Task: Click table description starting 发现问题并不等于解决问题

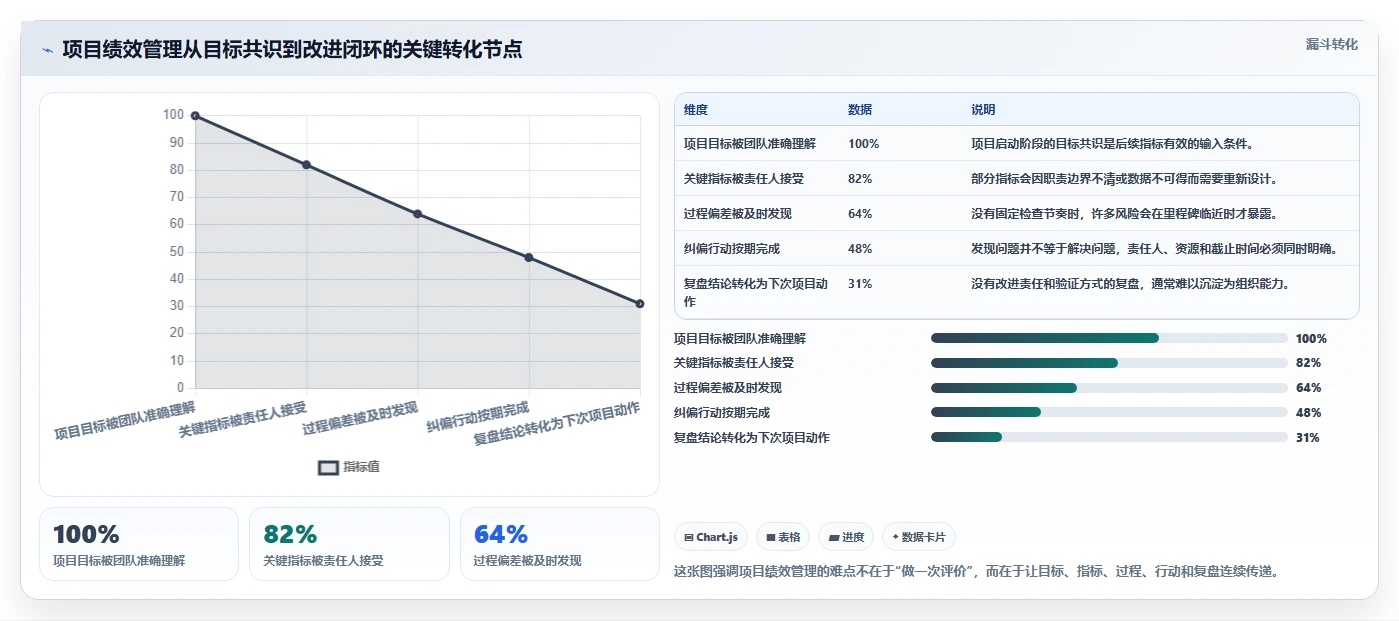Action: (1154, 249)
